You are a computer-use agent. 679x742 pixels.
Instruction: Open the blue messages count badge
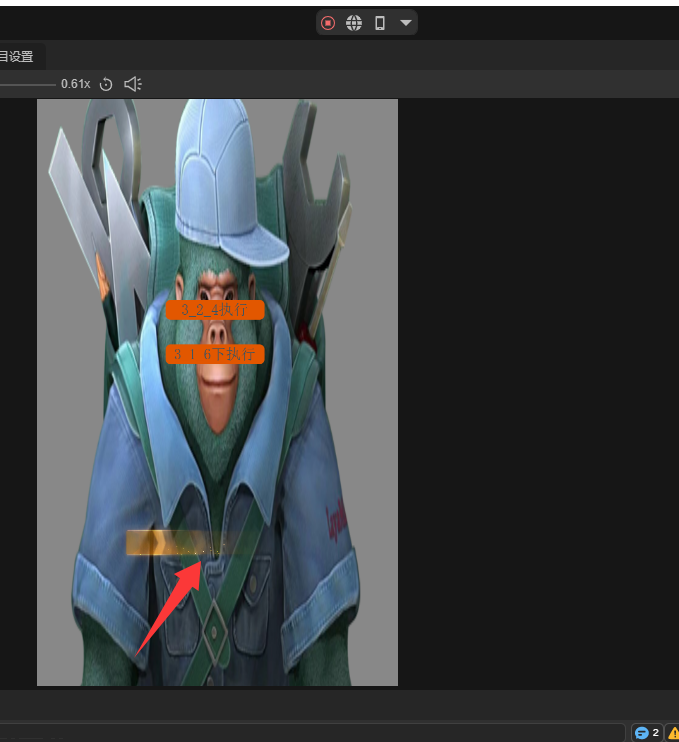coord(647,733)
